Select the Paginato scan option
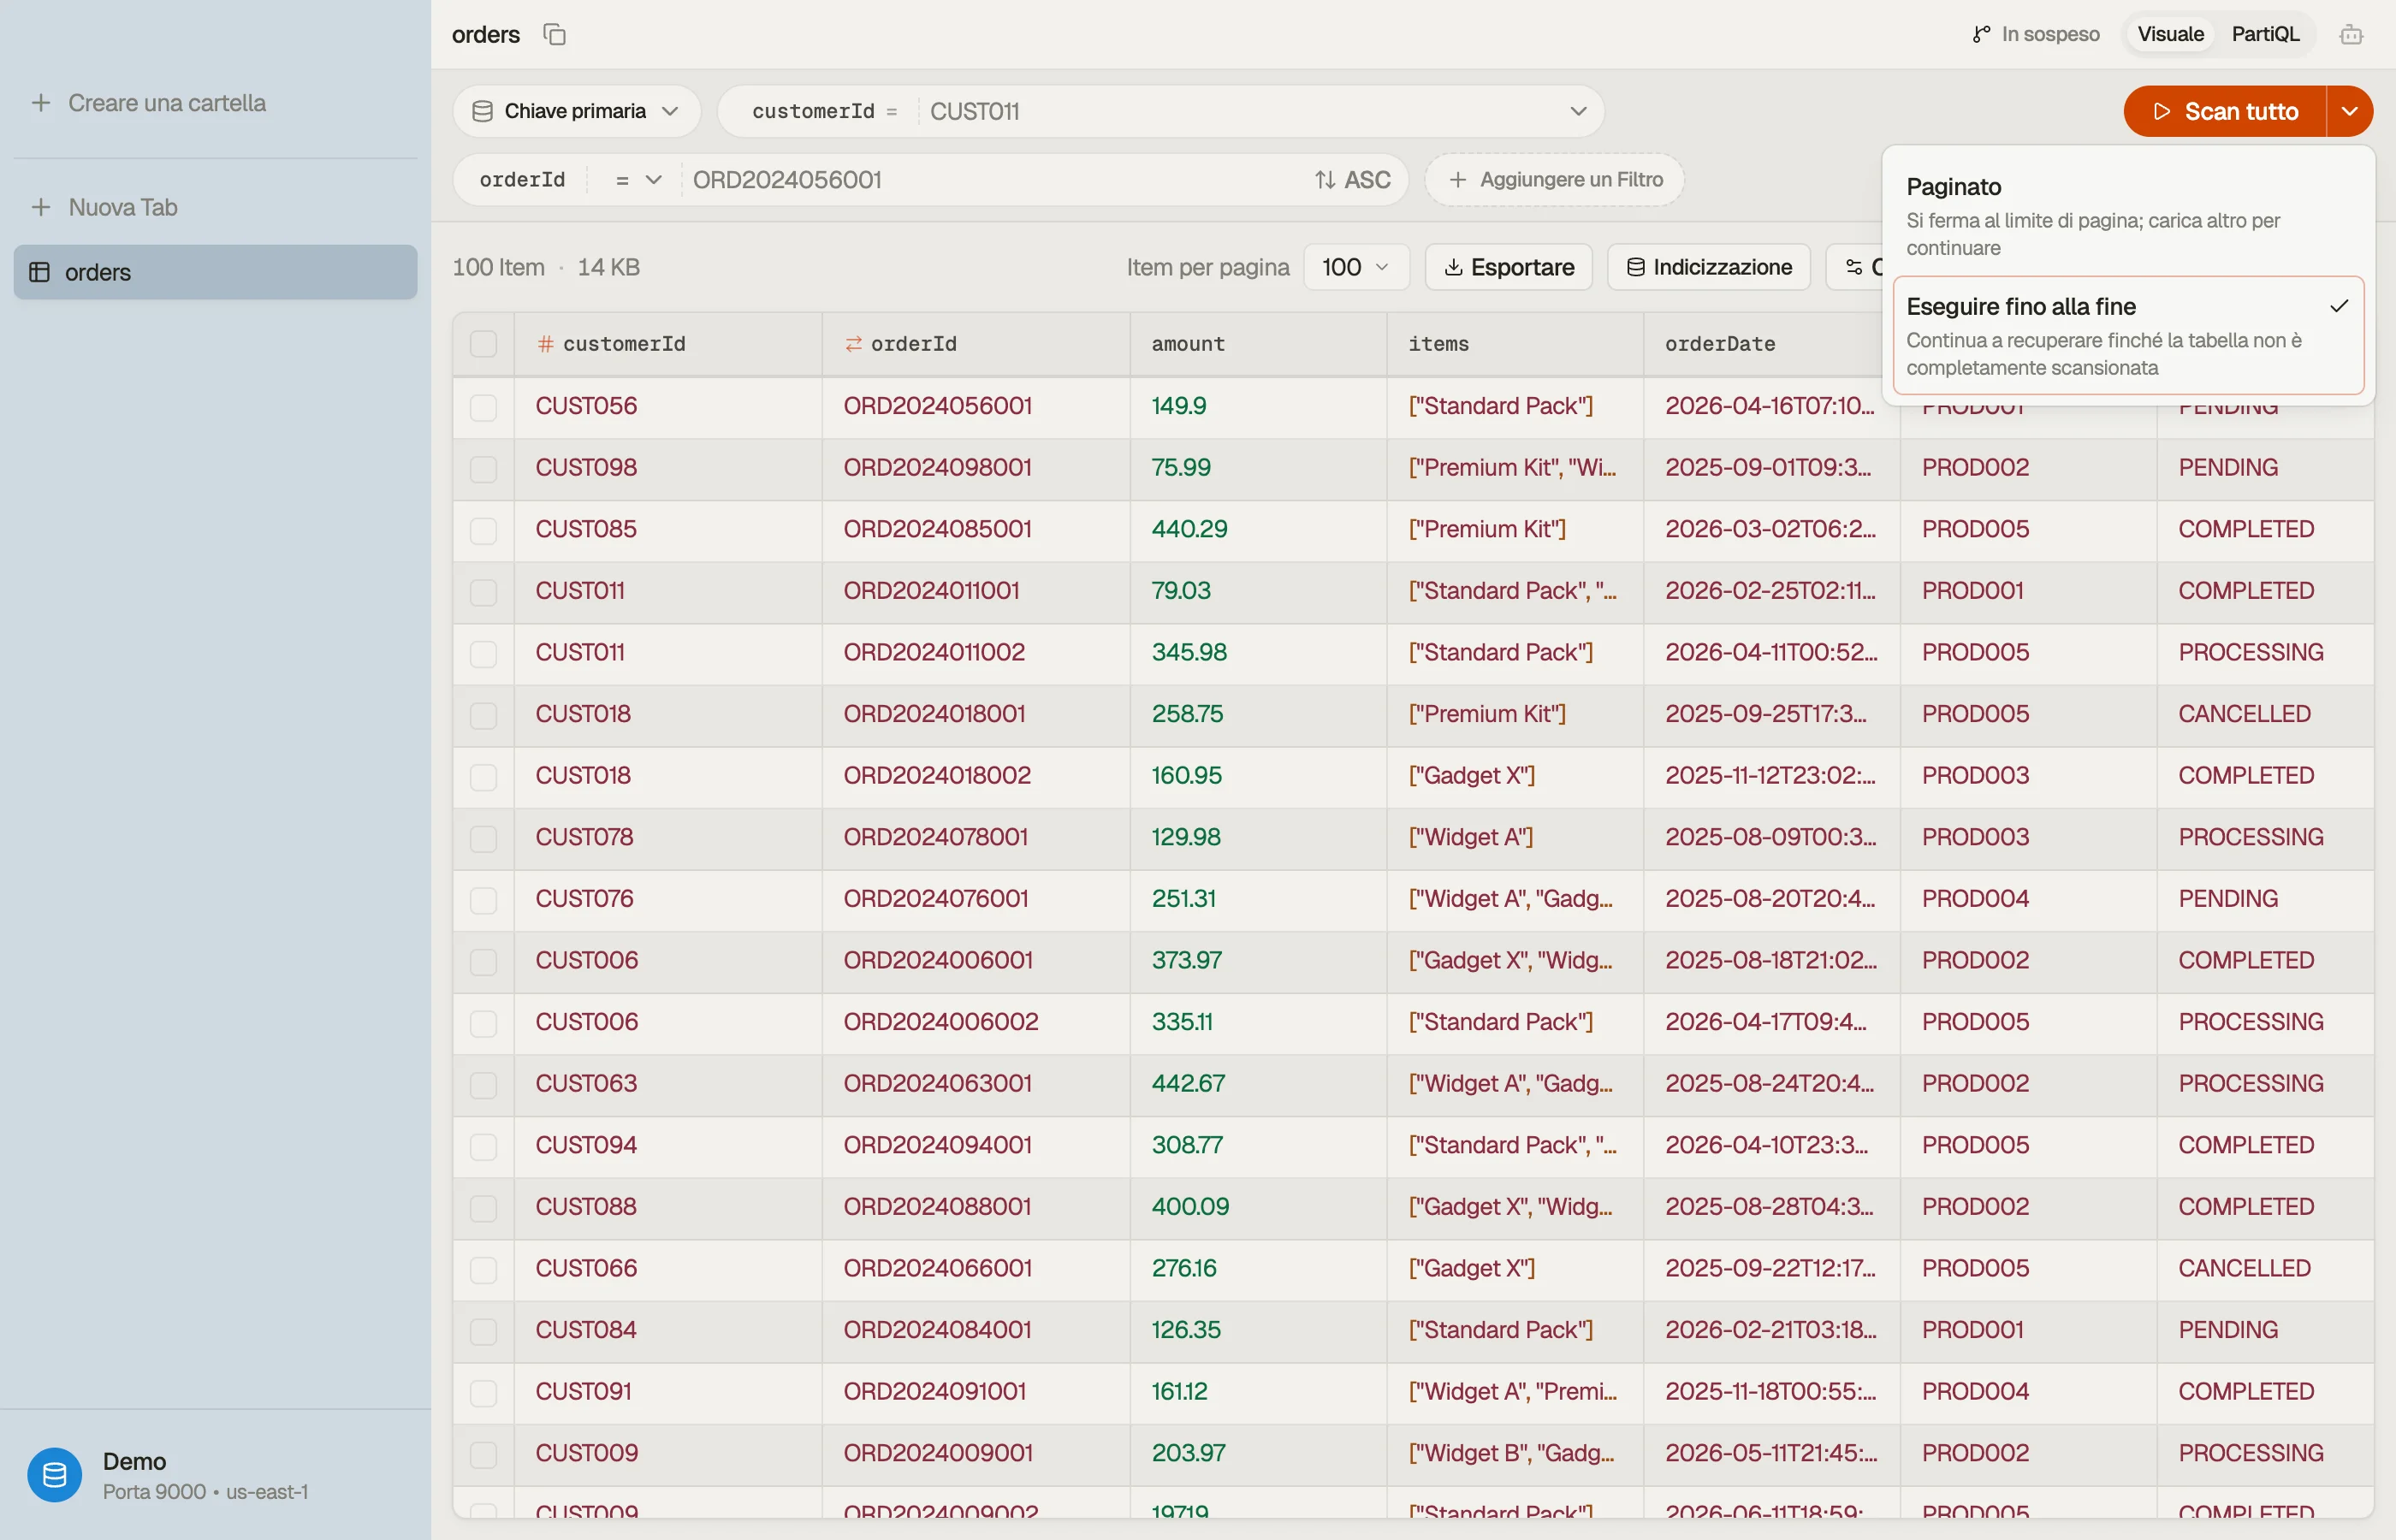2396x1540 pixels. point(2127,216)
